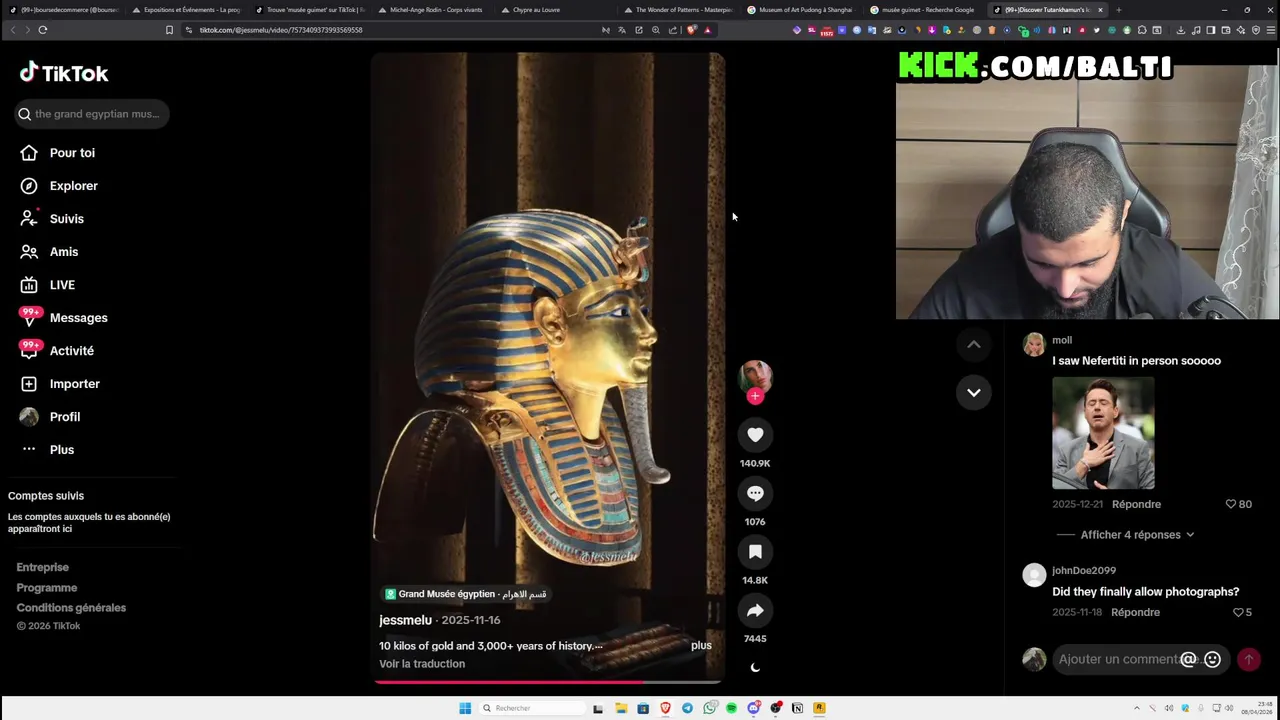Like johnDoe2099's comment heart

(x=1237, y=612)
